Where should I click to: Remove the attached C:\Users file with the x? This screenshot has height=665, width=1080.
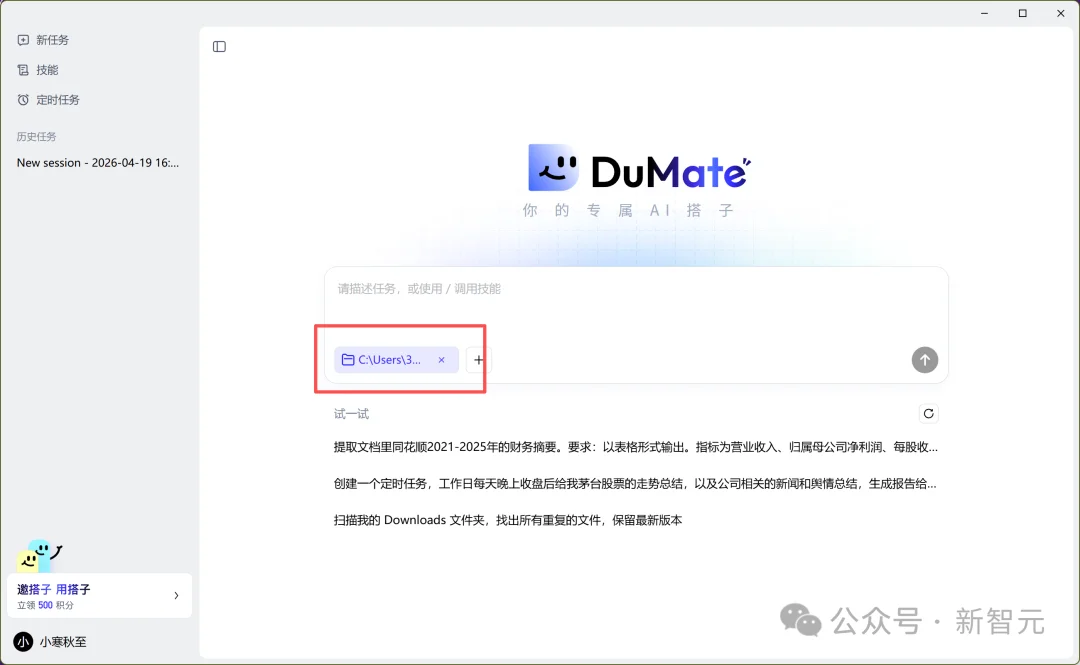[441, 360]
